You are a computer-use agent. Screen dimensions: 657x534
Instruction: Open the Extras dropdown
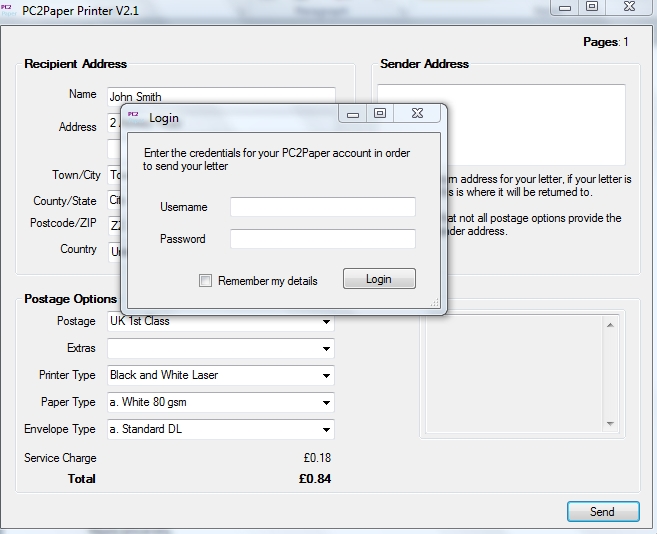[221, 348]
